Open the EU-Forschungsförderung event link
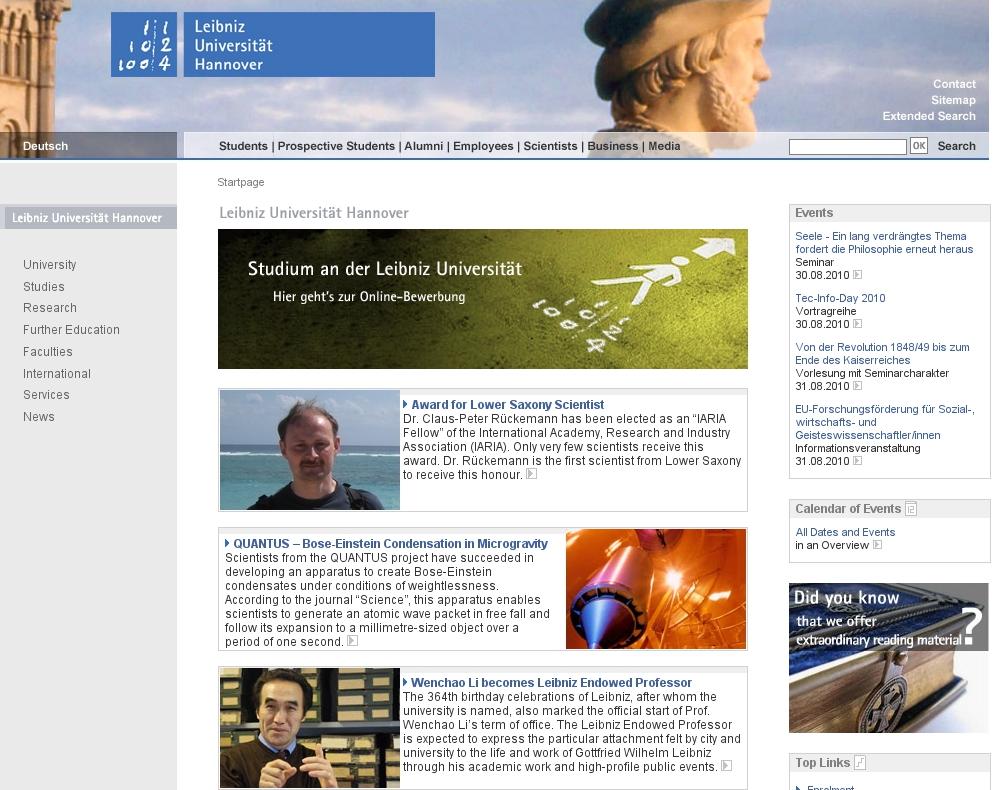 point(885,422)
